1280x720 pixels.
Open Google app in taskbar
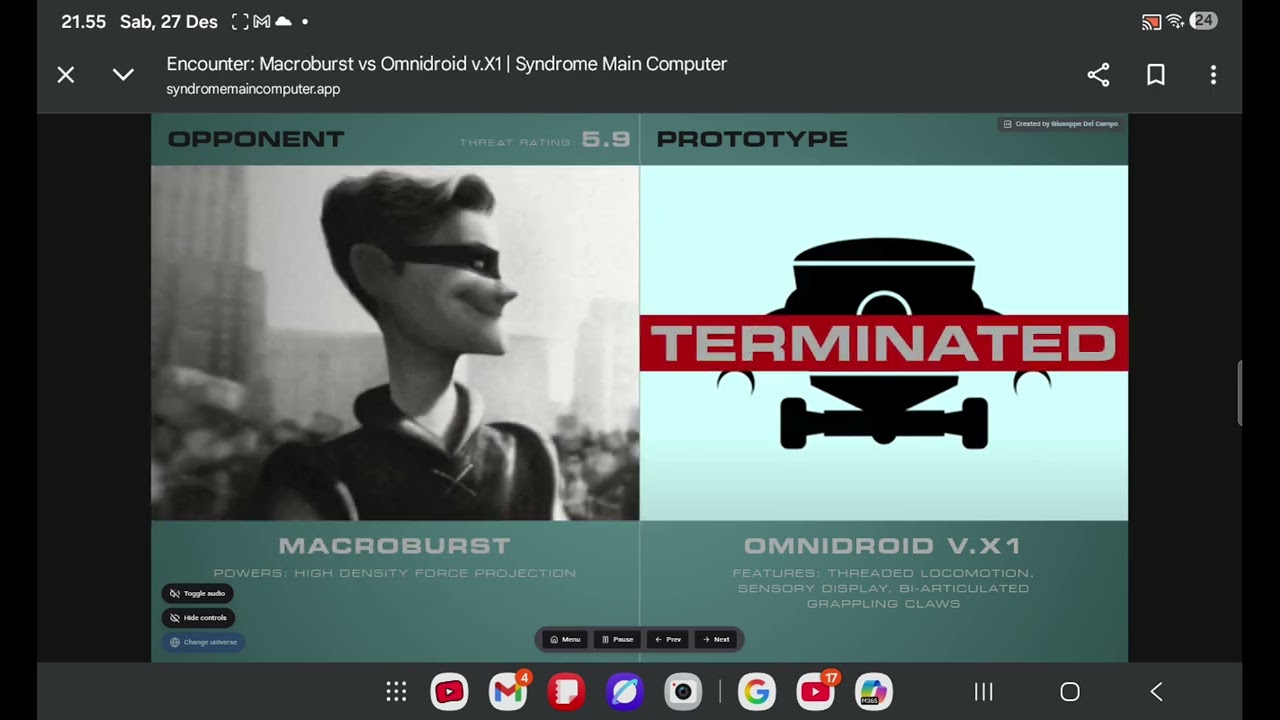click(757, 692)
